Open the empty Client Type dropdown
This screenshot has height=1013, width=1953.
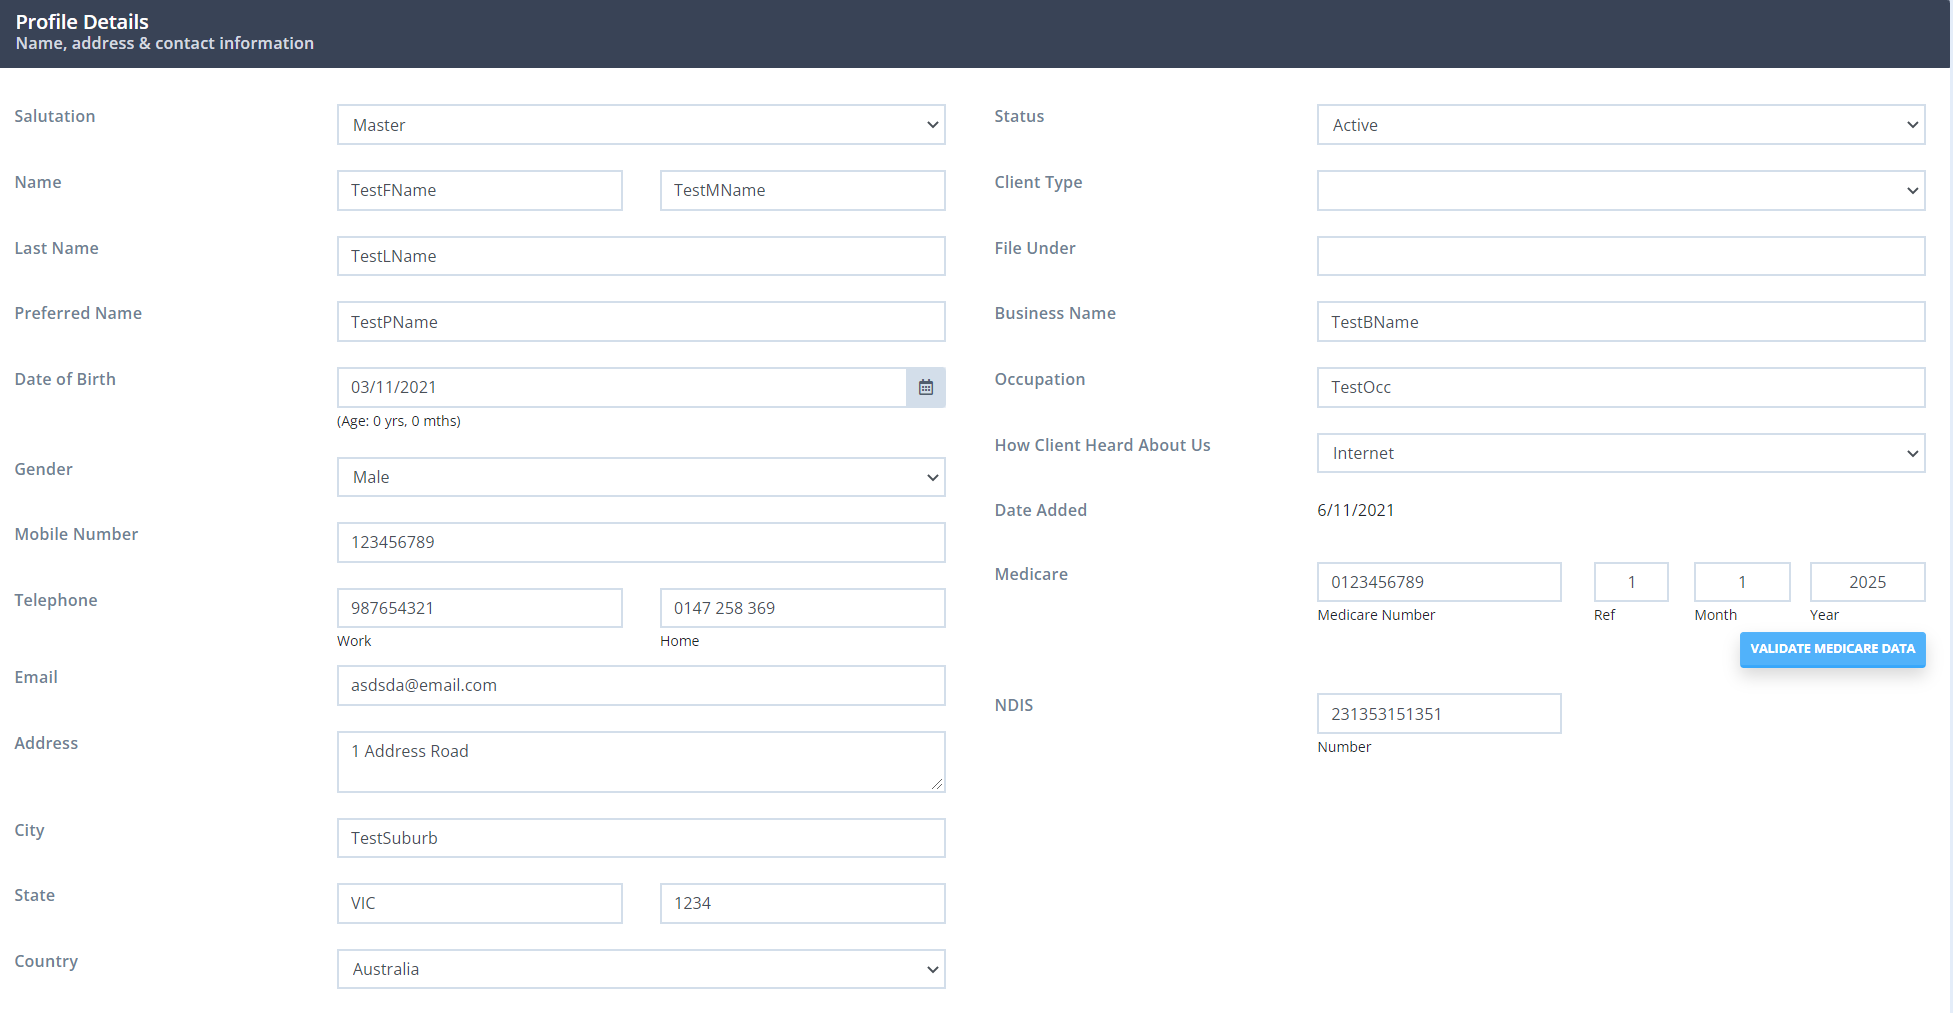(x=1621, y=190)
